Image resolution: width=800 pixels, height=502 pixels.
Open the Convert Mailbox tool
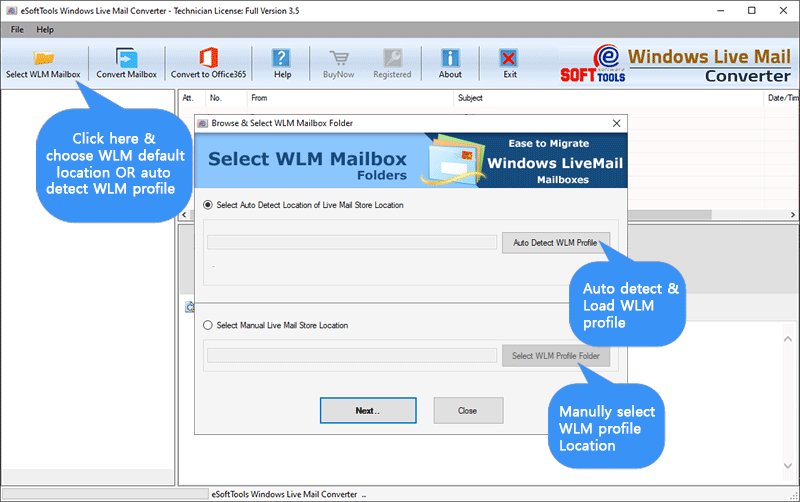click(x=127, y=64)
